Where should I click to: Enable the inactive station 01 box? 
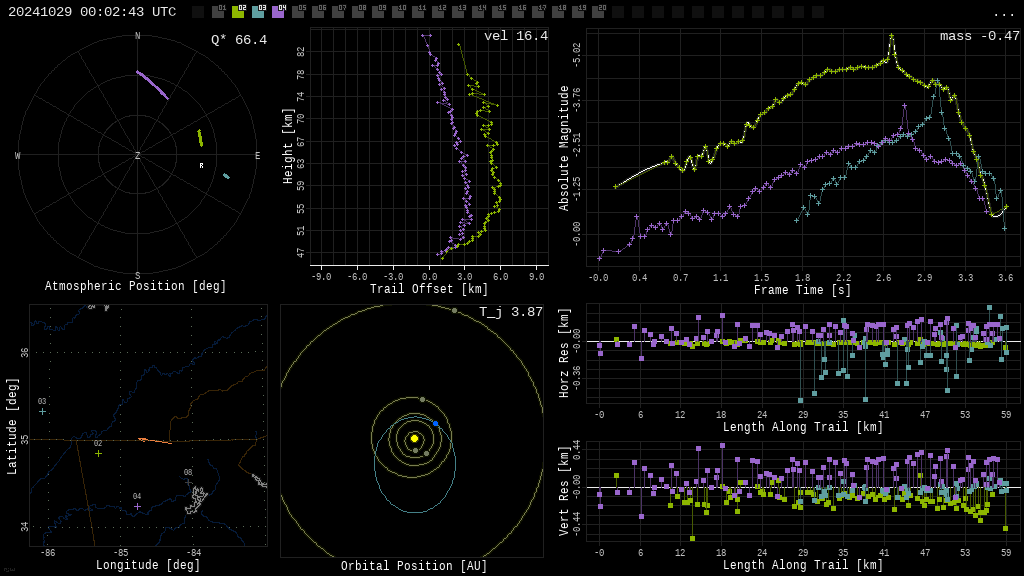click(218, 12)
